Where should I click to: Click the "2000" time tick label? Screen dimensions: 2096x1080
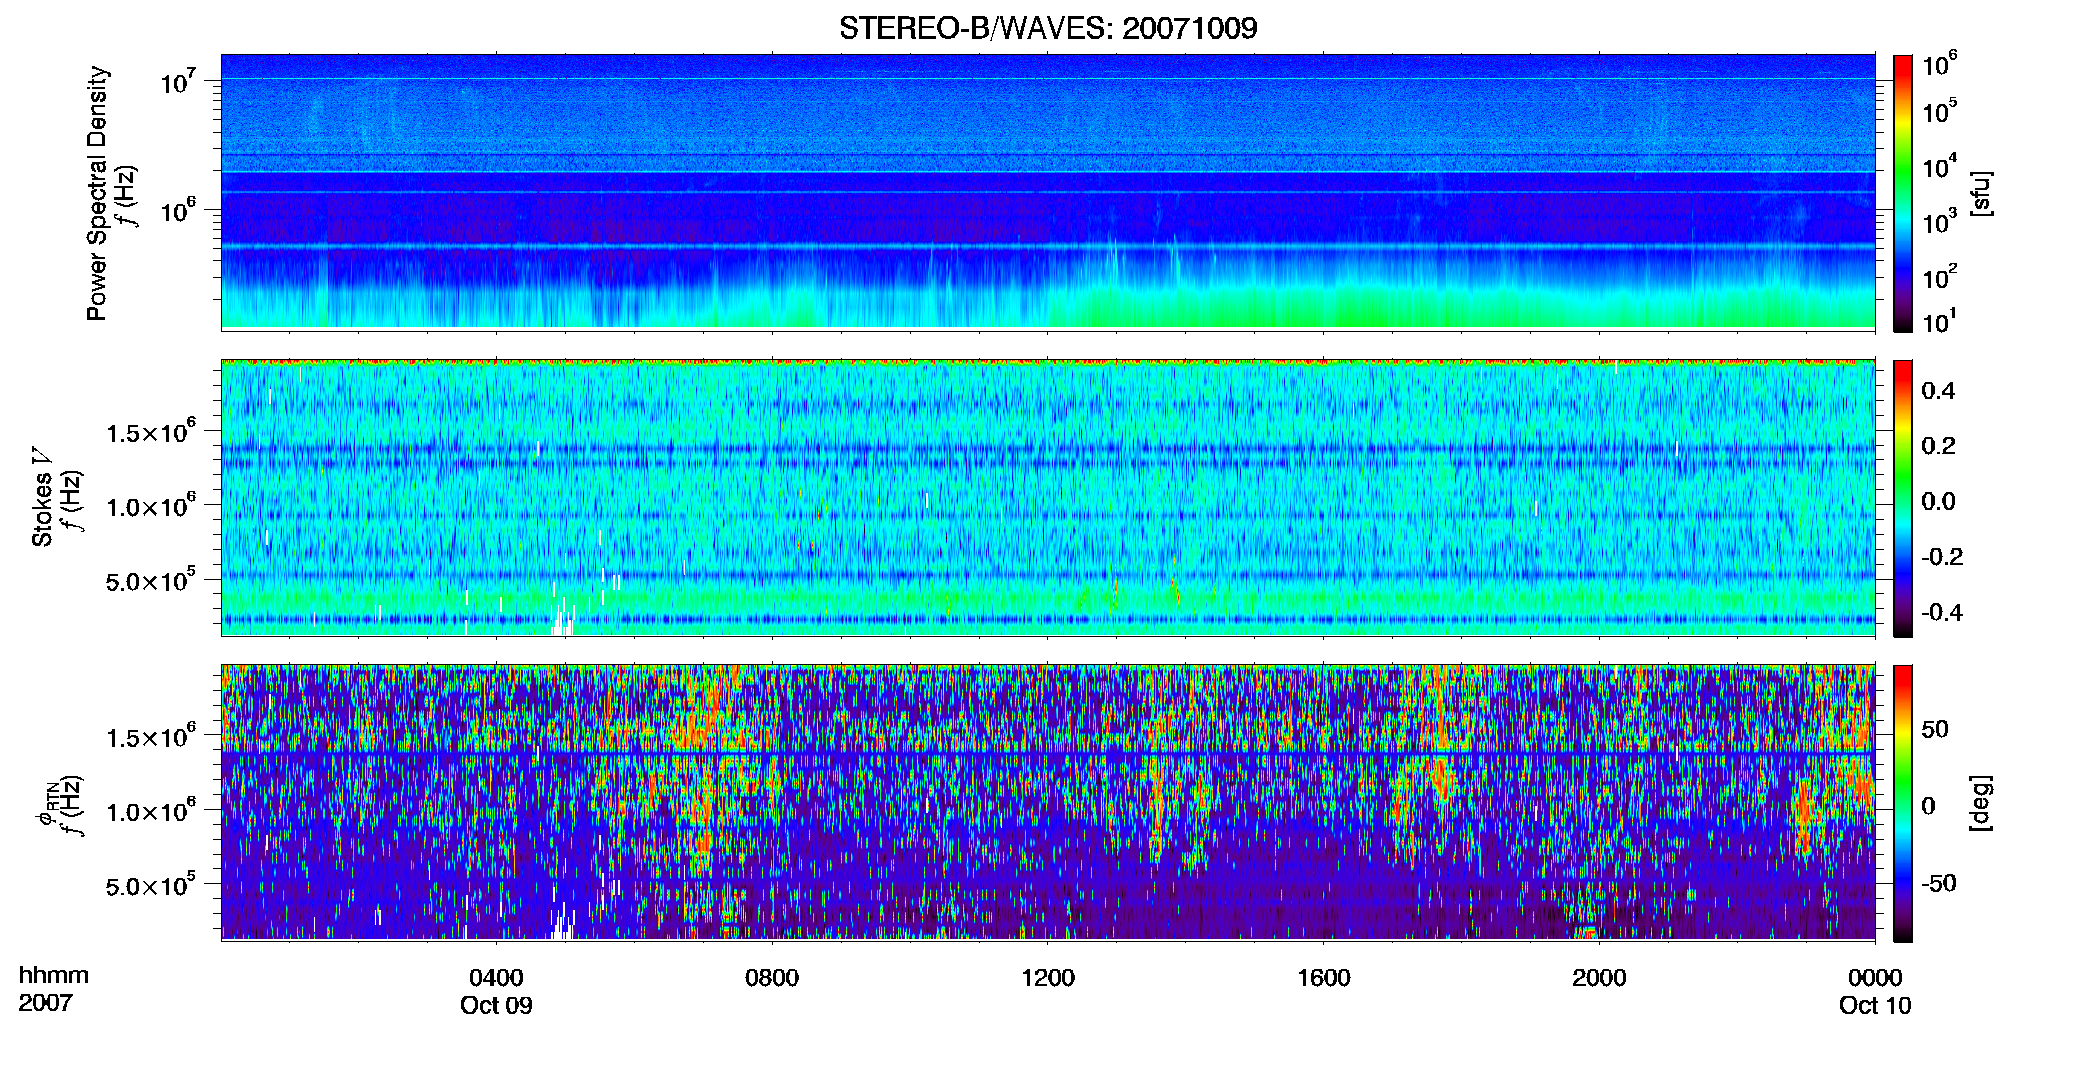point(1599,978)
